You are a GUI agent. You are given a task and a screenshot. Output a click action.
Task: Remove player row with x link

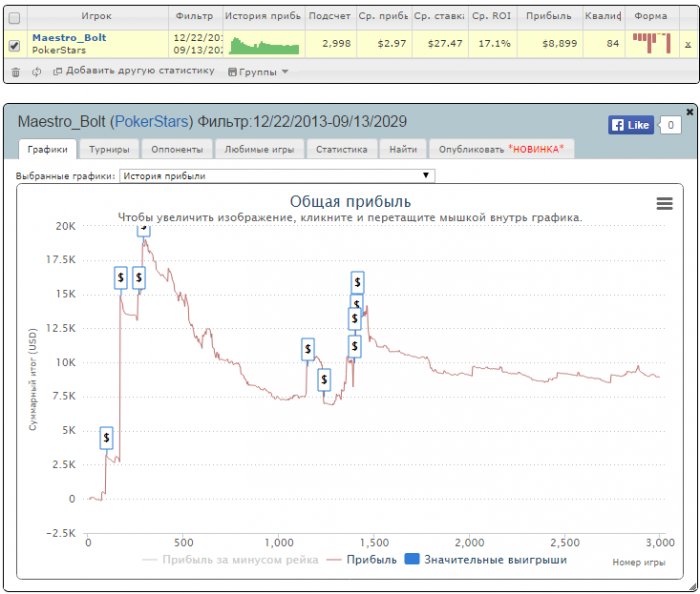coord(688,44)
